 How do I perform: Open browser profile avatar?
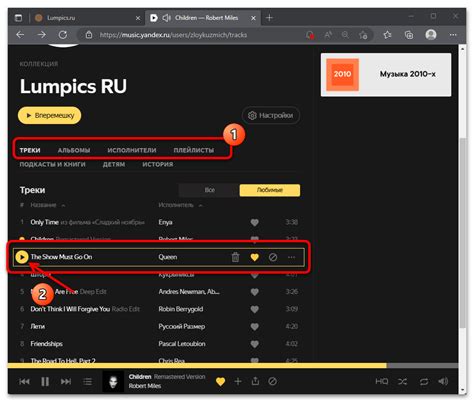click(431, 35)
